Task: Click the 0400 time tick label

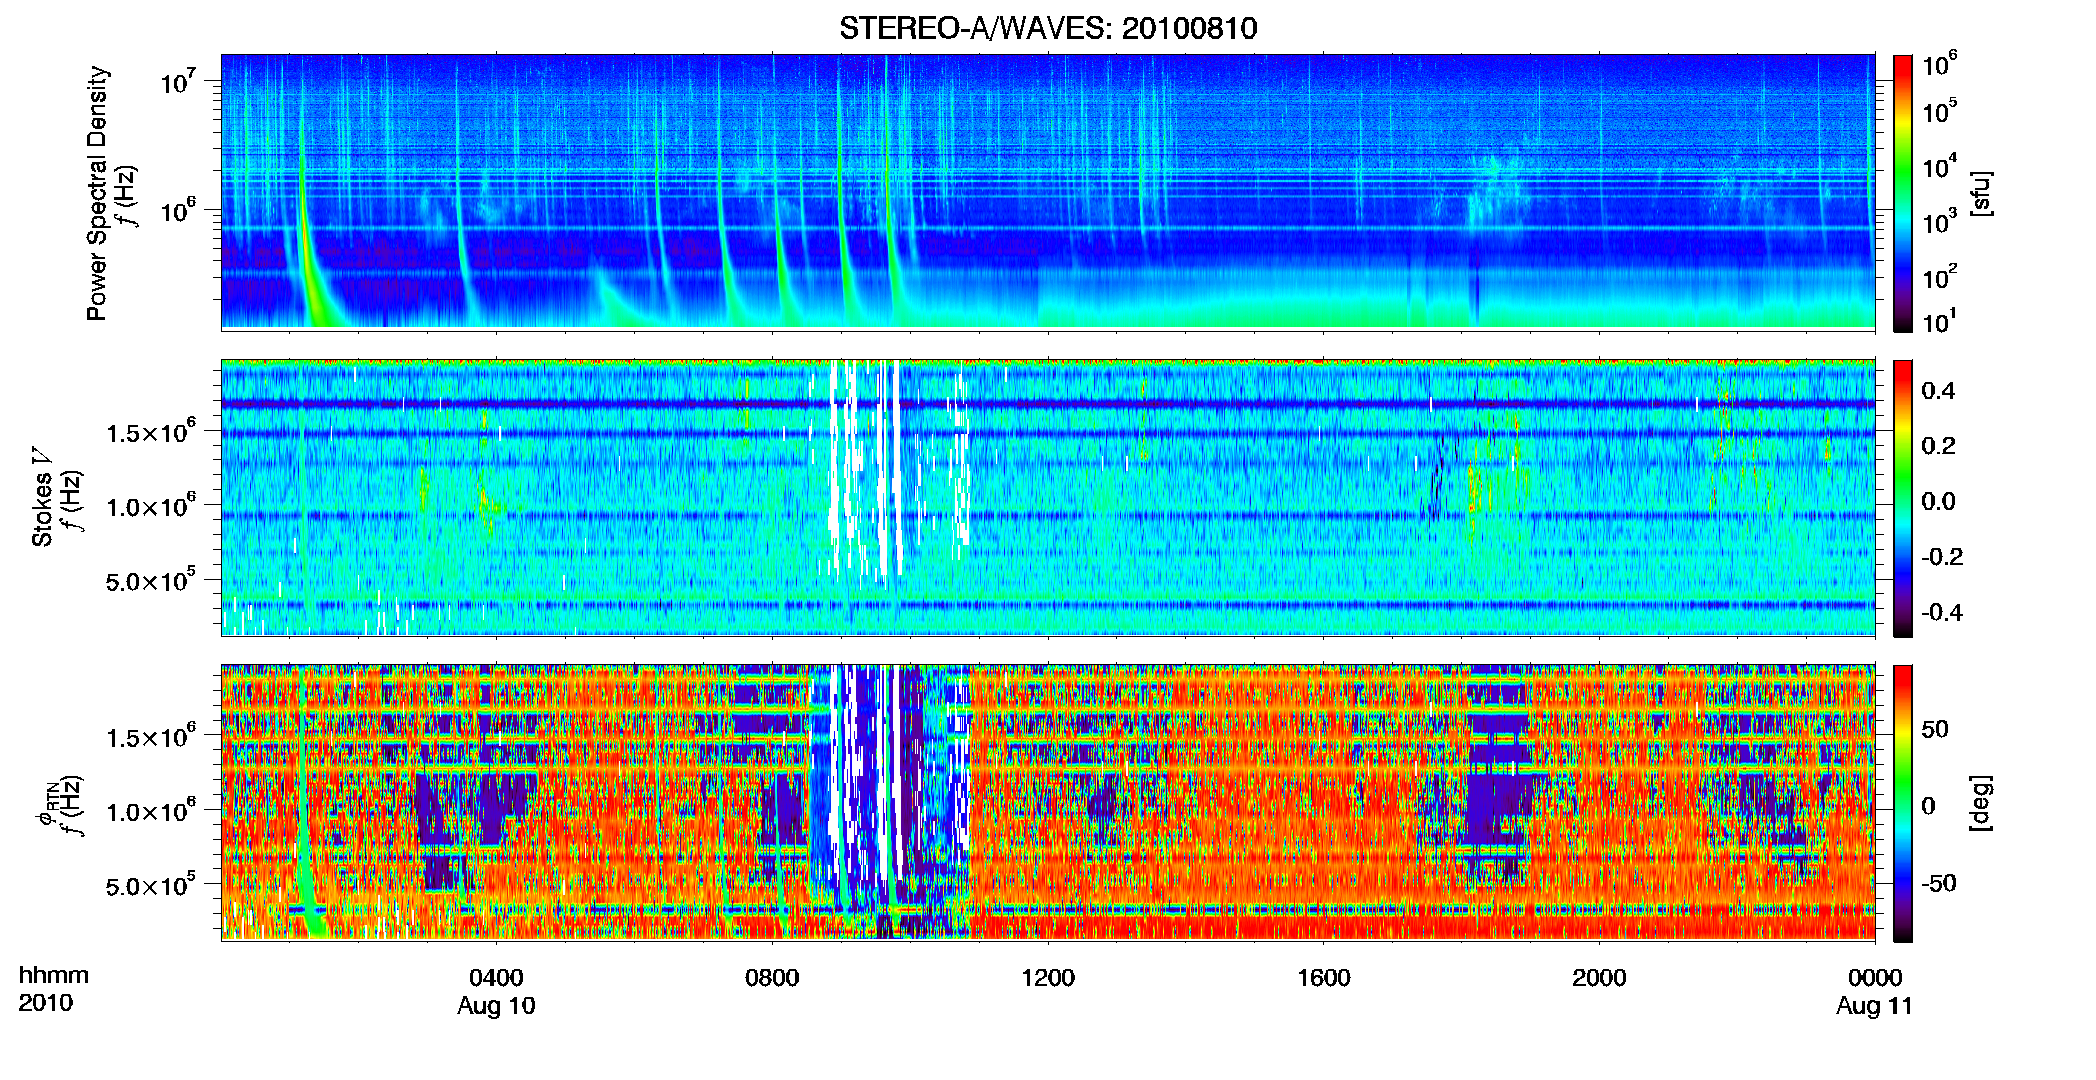Action: tap(497, 977)
